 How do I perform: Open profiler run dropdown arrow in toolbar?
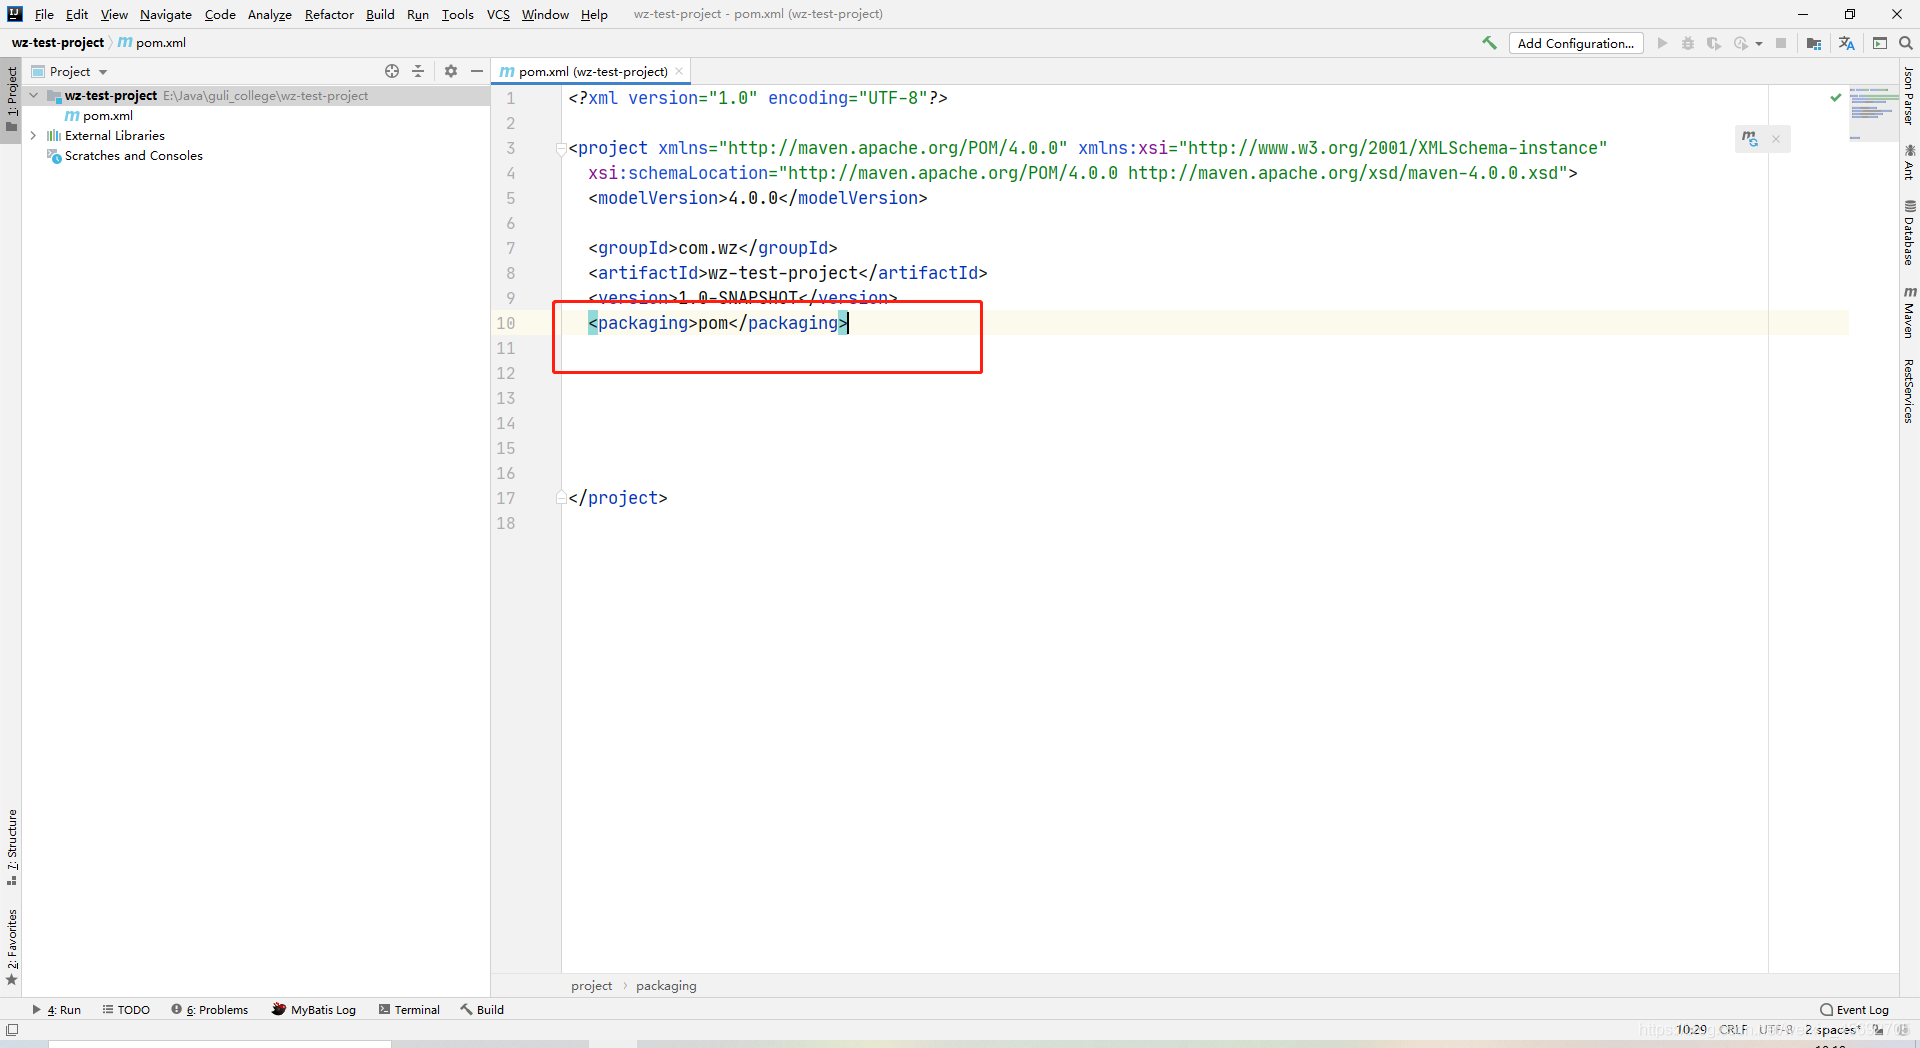coord(1759,44)
